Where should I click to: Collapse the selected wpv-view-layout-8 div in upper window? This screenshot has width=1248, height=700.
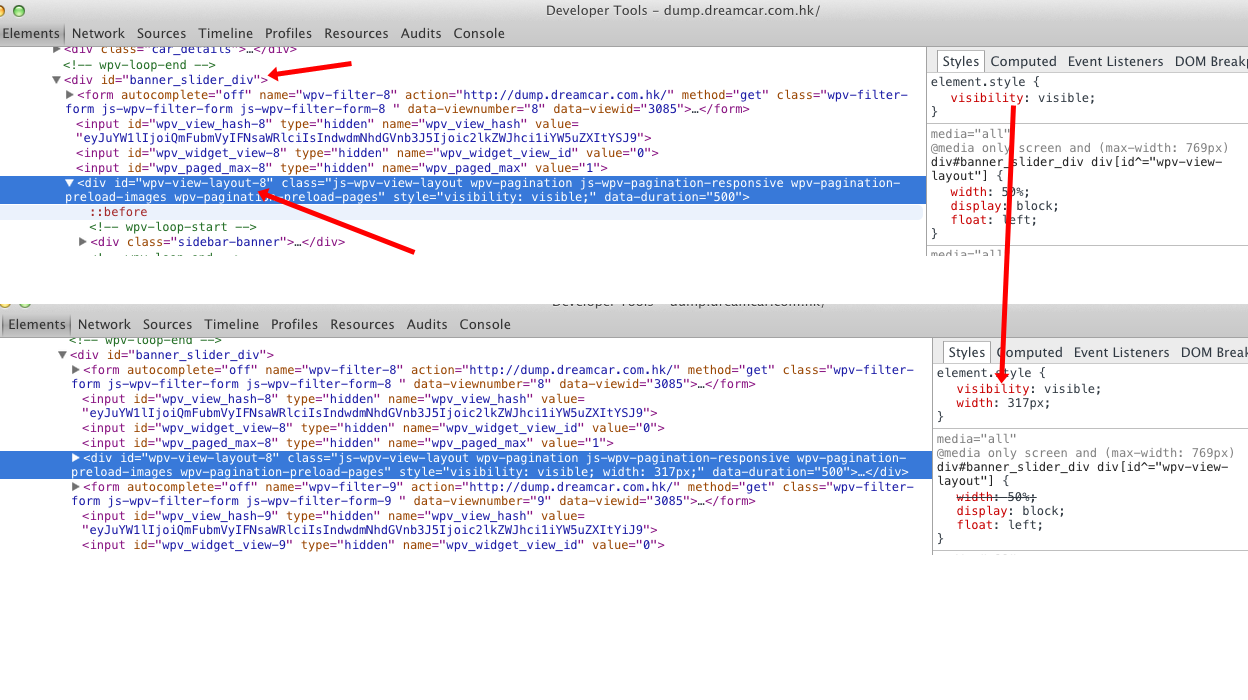coord(70,183)
